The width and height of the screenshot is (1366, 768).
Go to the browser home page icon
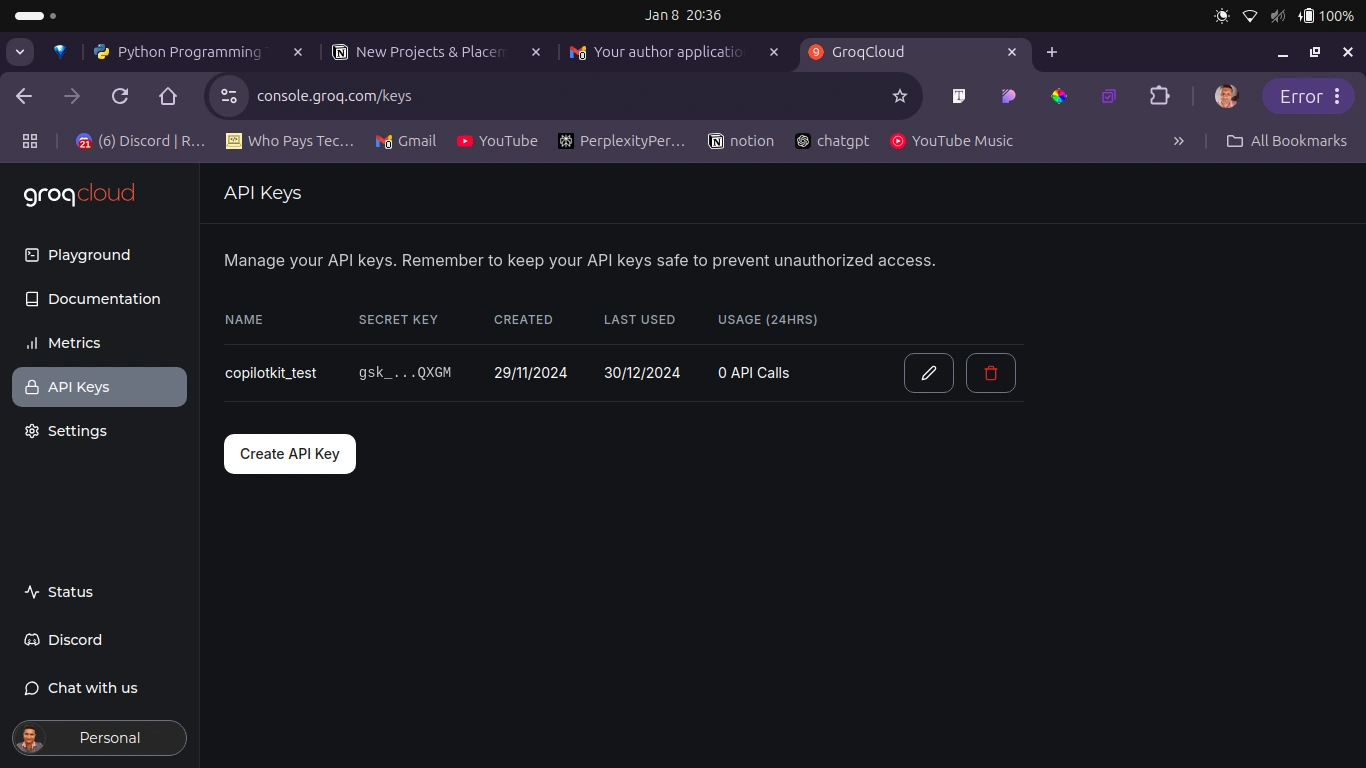click(168, 96)
